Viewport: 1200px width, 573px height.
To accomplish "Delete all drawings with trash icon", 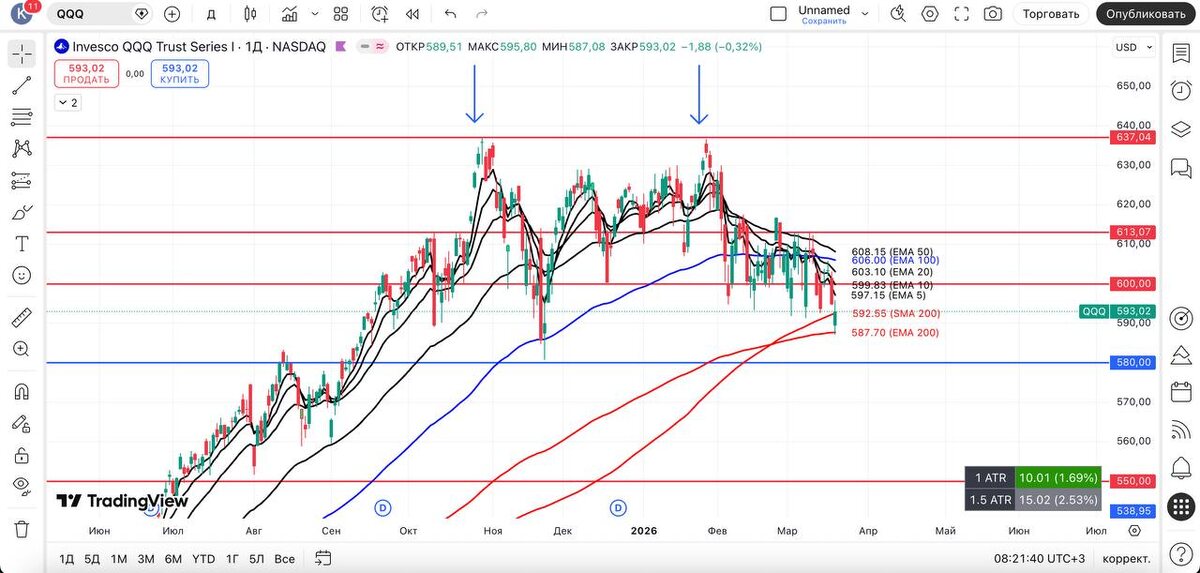I will (x=21, y=529).
